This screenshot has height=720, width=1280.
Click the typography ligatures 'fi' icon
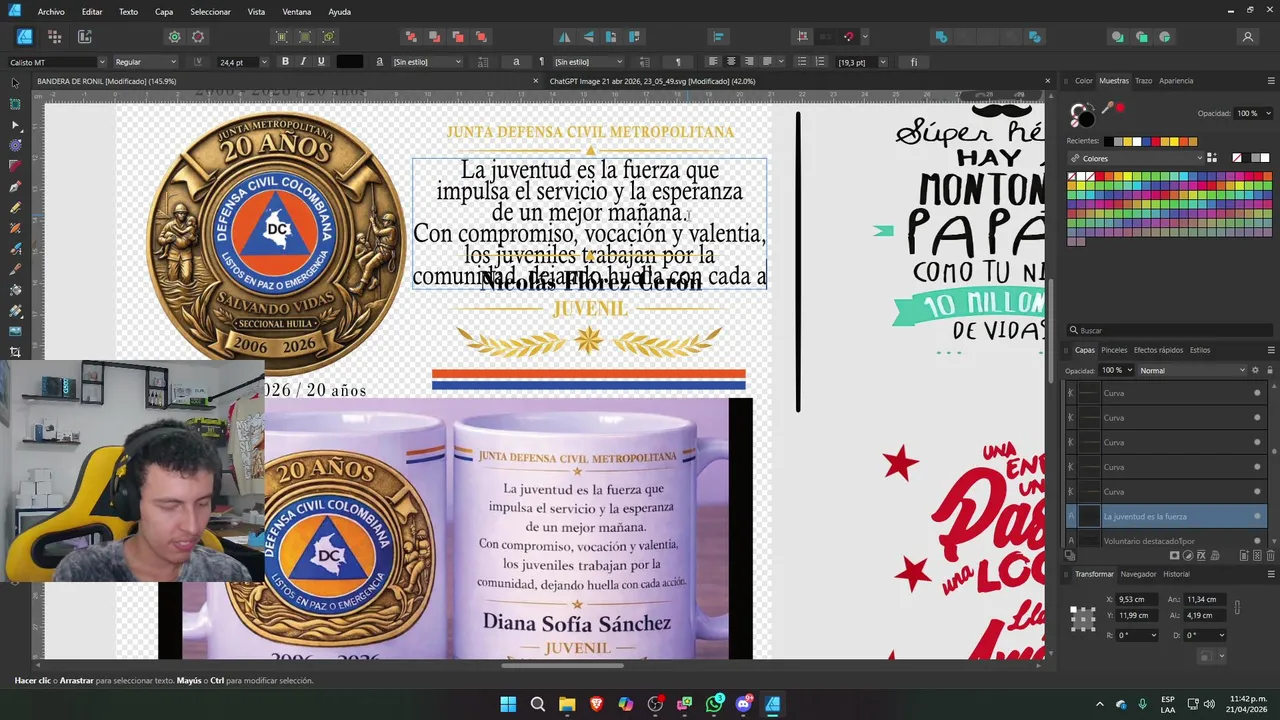914,62
